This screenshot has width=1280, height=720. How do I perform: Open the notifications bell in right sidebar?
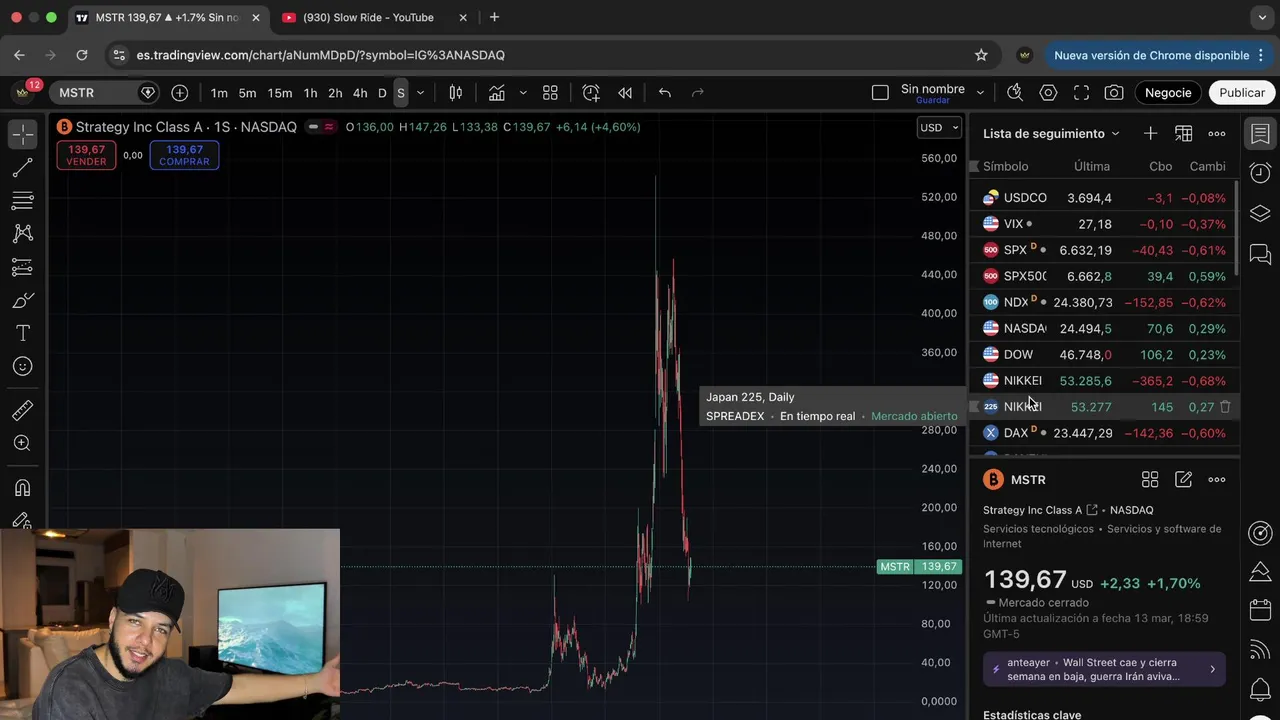pos(1260,689)
